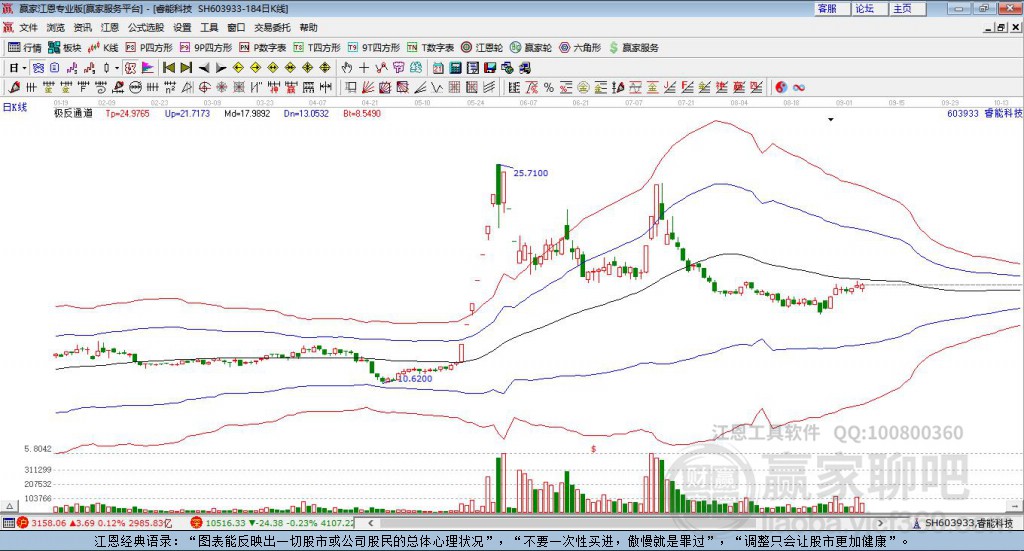The image size is (1024, 551).
Task: Open the 江恩 menu
Action: 110,27
